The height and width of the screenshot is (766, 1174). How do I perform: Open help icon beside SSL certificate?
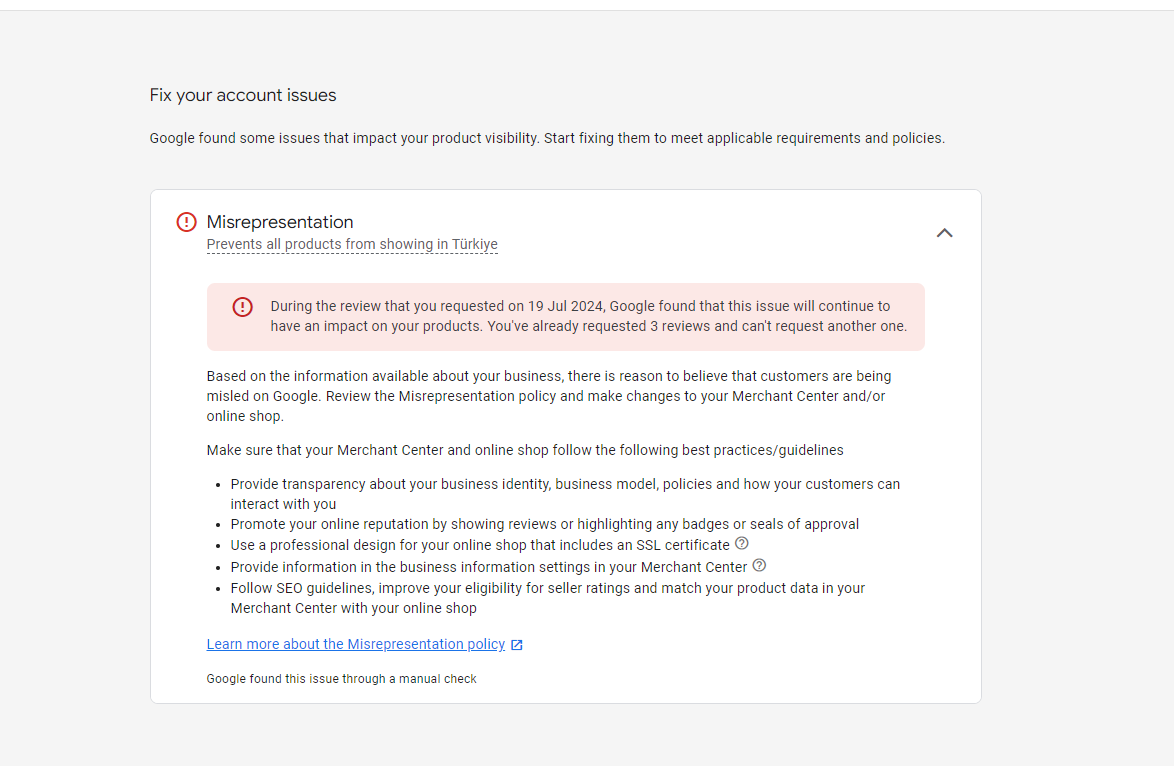[x=742, y=544]
